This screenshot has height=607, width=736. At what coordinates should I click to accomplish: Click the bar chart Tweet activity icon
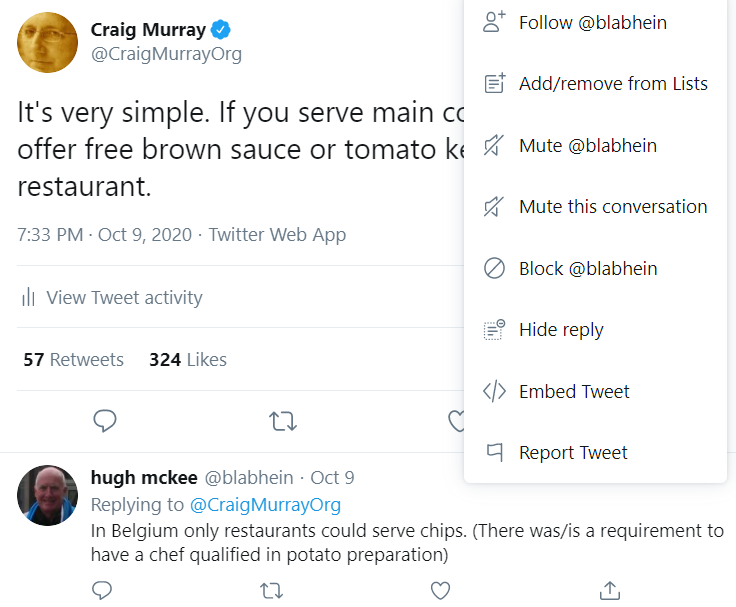click(x=29, y=297)
